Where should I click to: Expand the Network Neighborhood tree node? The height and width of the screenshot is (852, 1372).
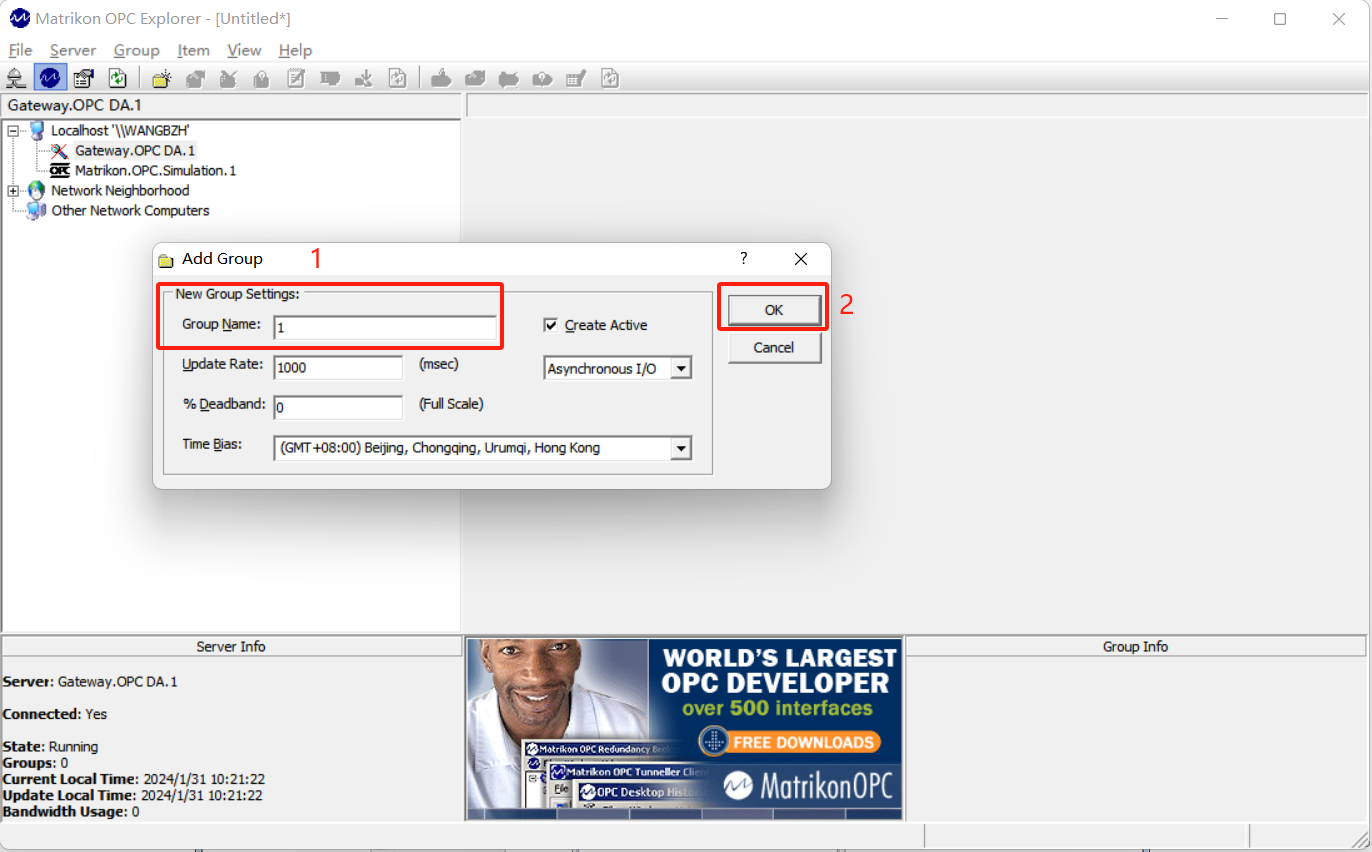[x=13, y=190]
